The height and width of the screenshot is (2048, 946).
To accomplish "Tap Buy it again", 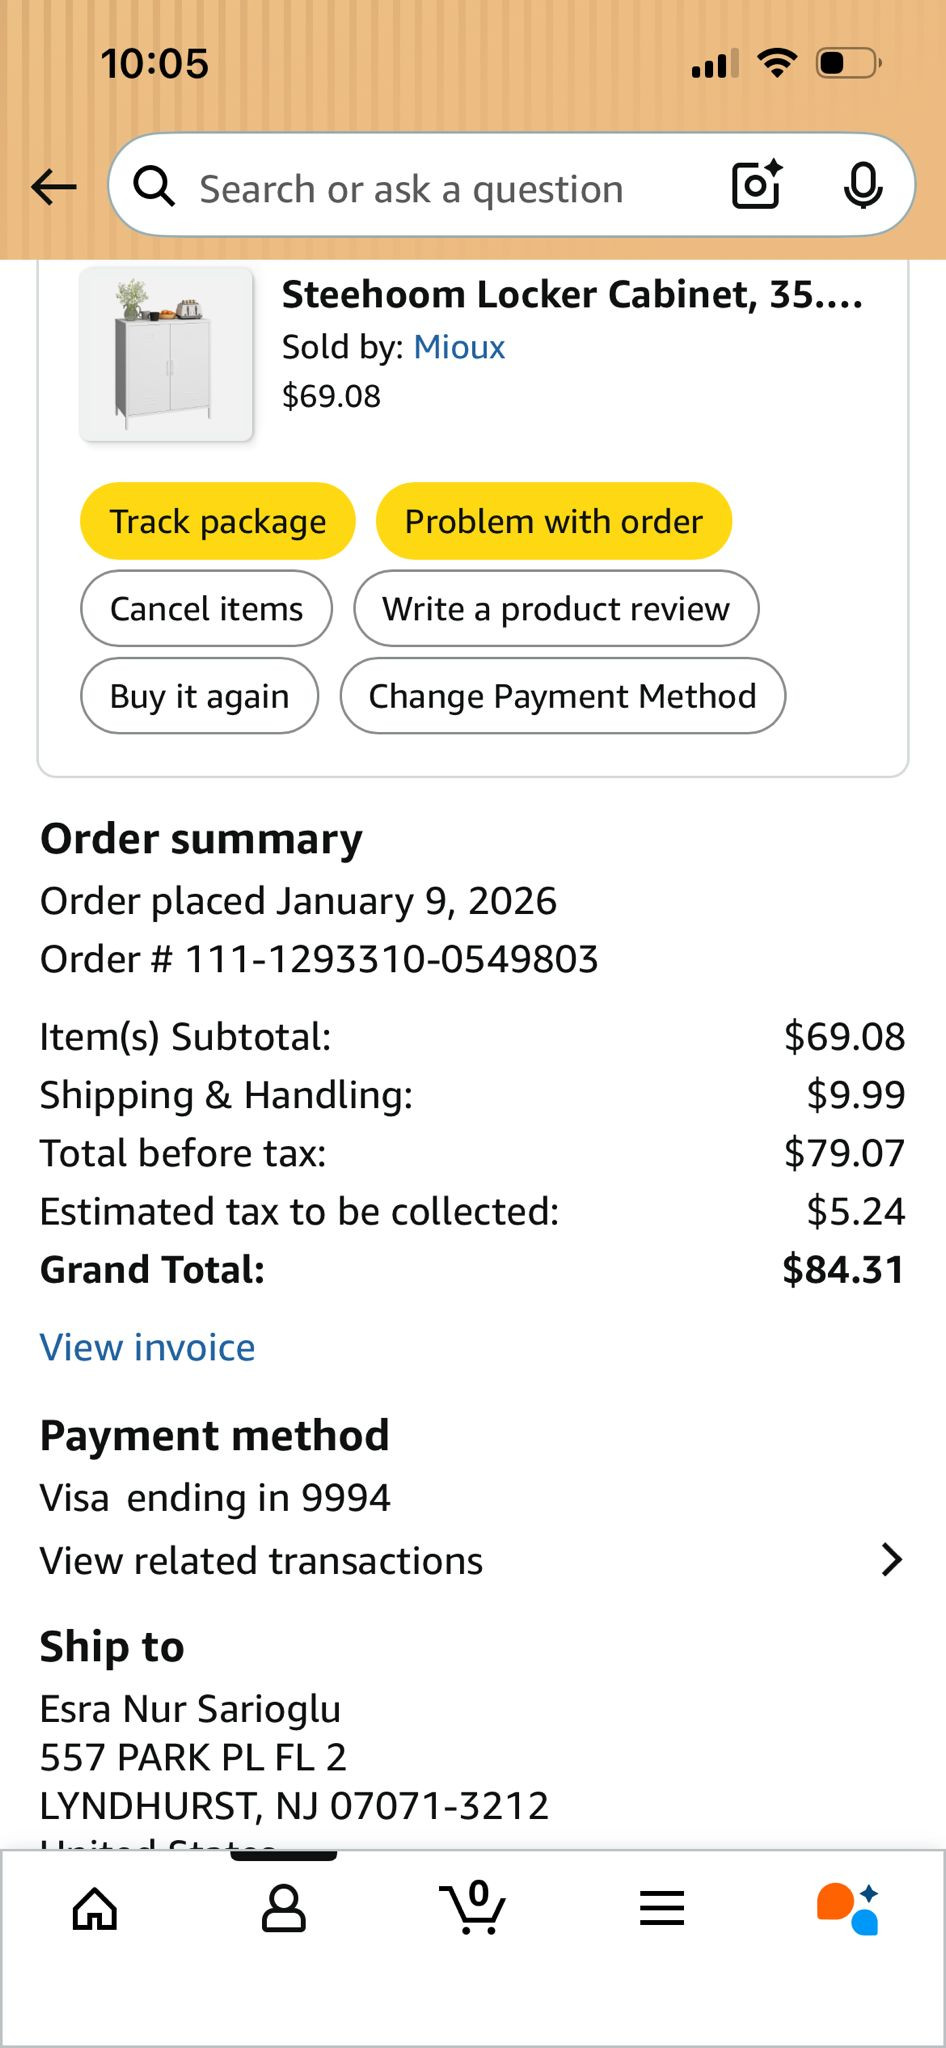I will (x=199, y=696).
